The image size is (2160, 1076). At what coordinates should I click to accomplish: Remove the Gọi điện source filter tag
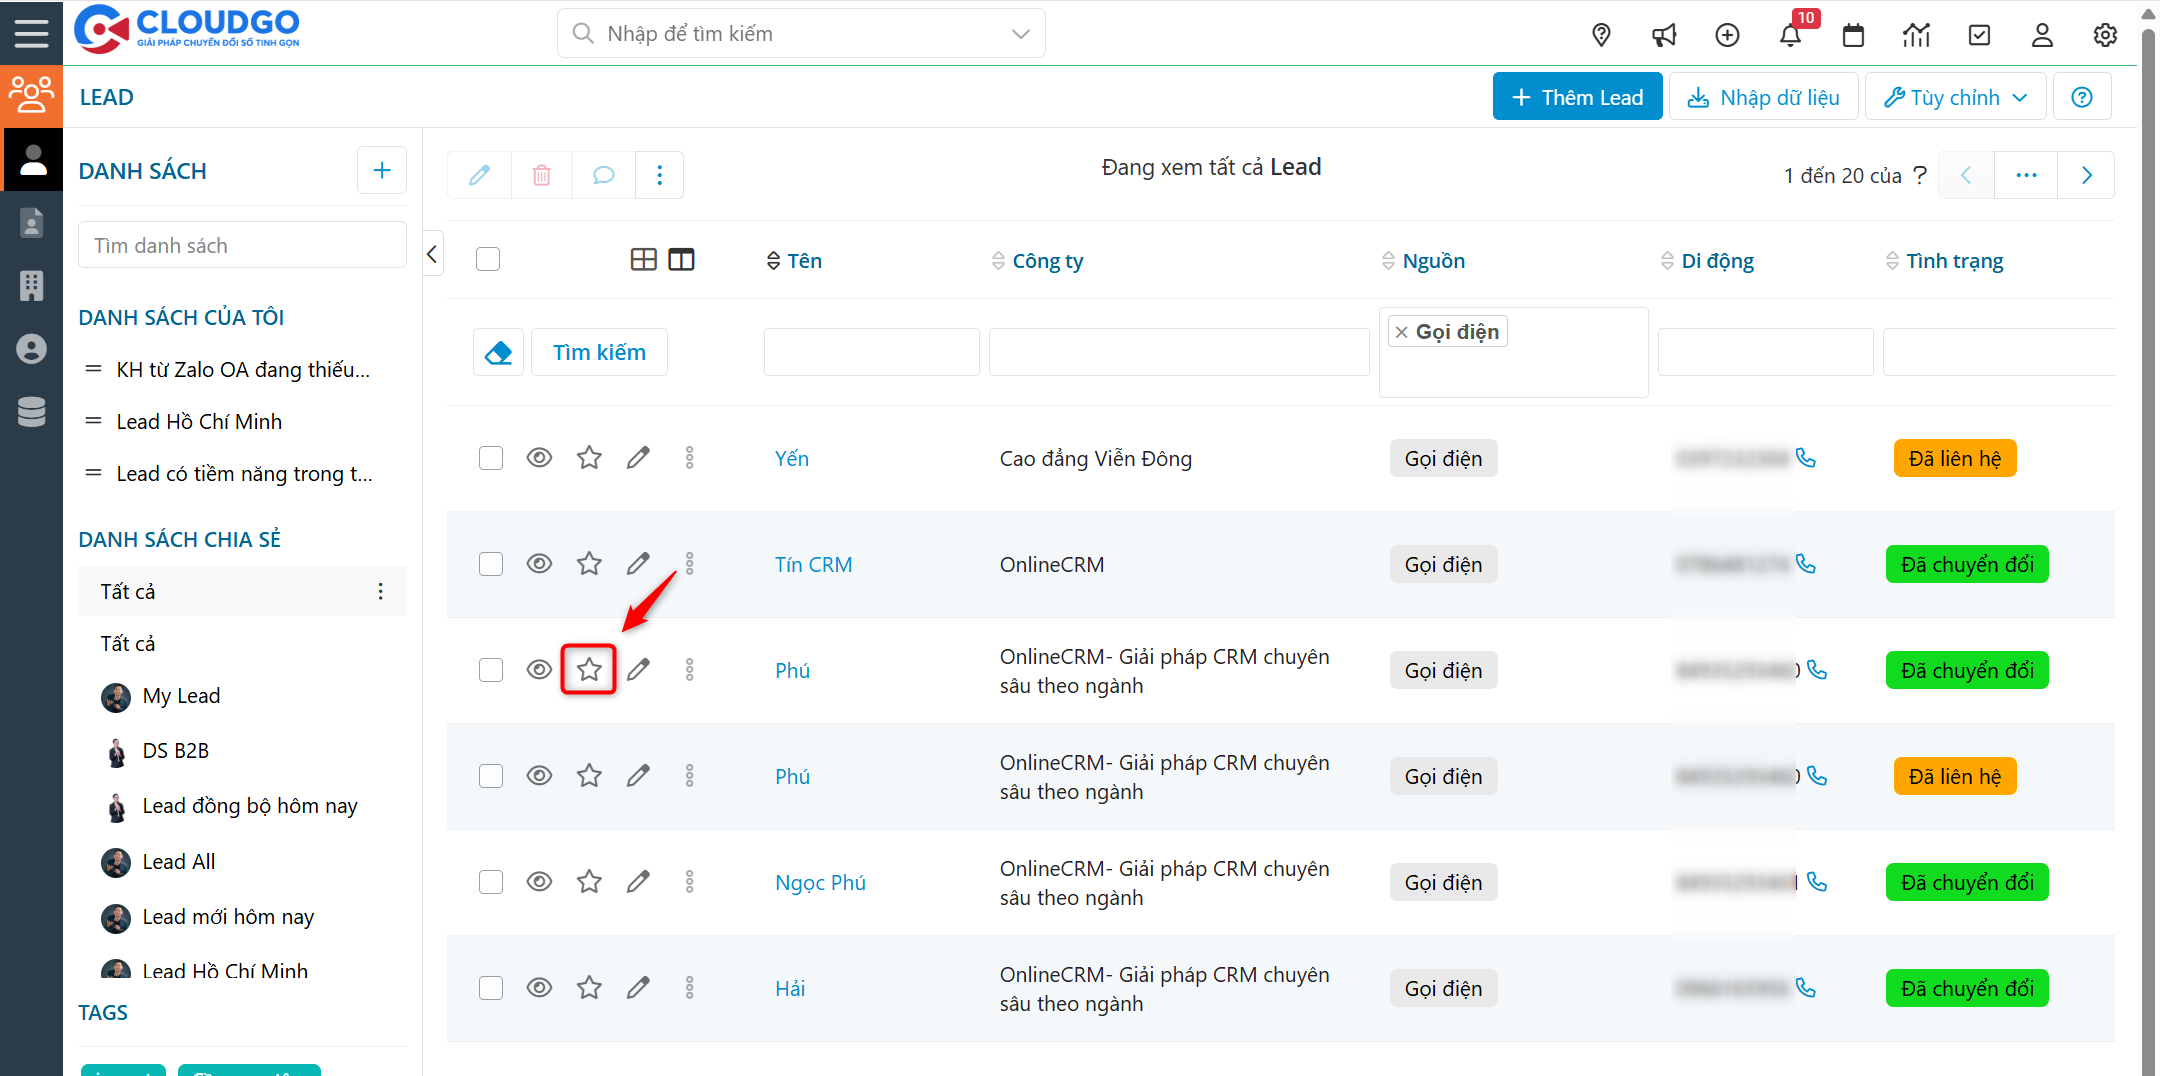pyautogui.click(x=1402, y=332)
